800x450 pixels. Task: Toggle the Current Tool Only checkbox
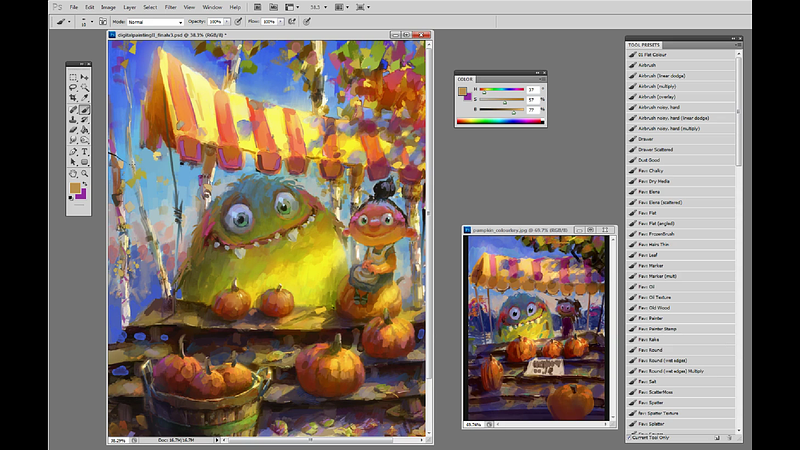(629, 437)
